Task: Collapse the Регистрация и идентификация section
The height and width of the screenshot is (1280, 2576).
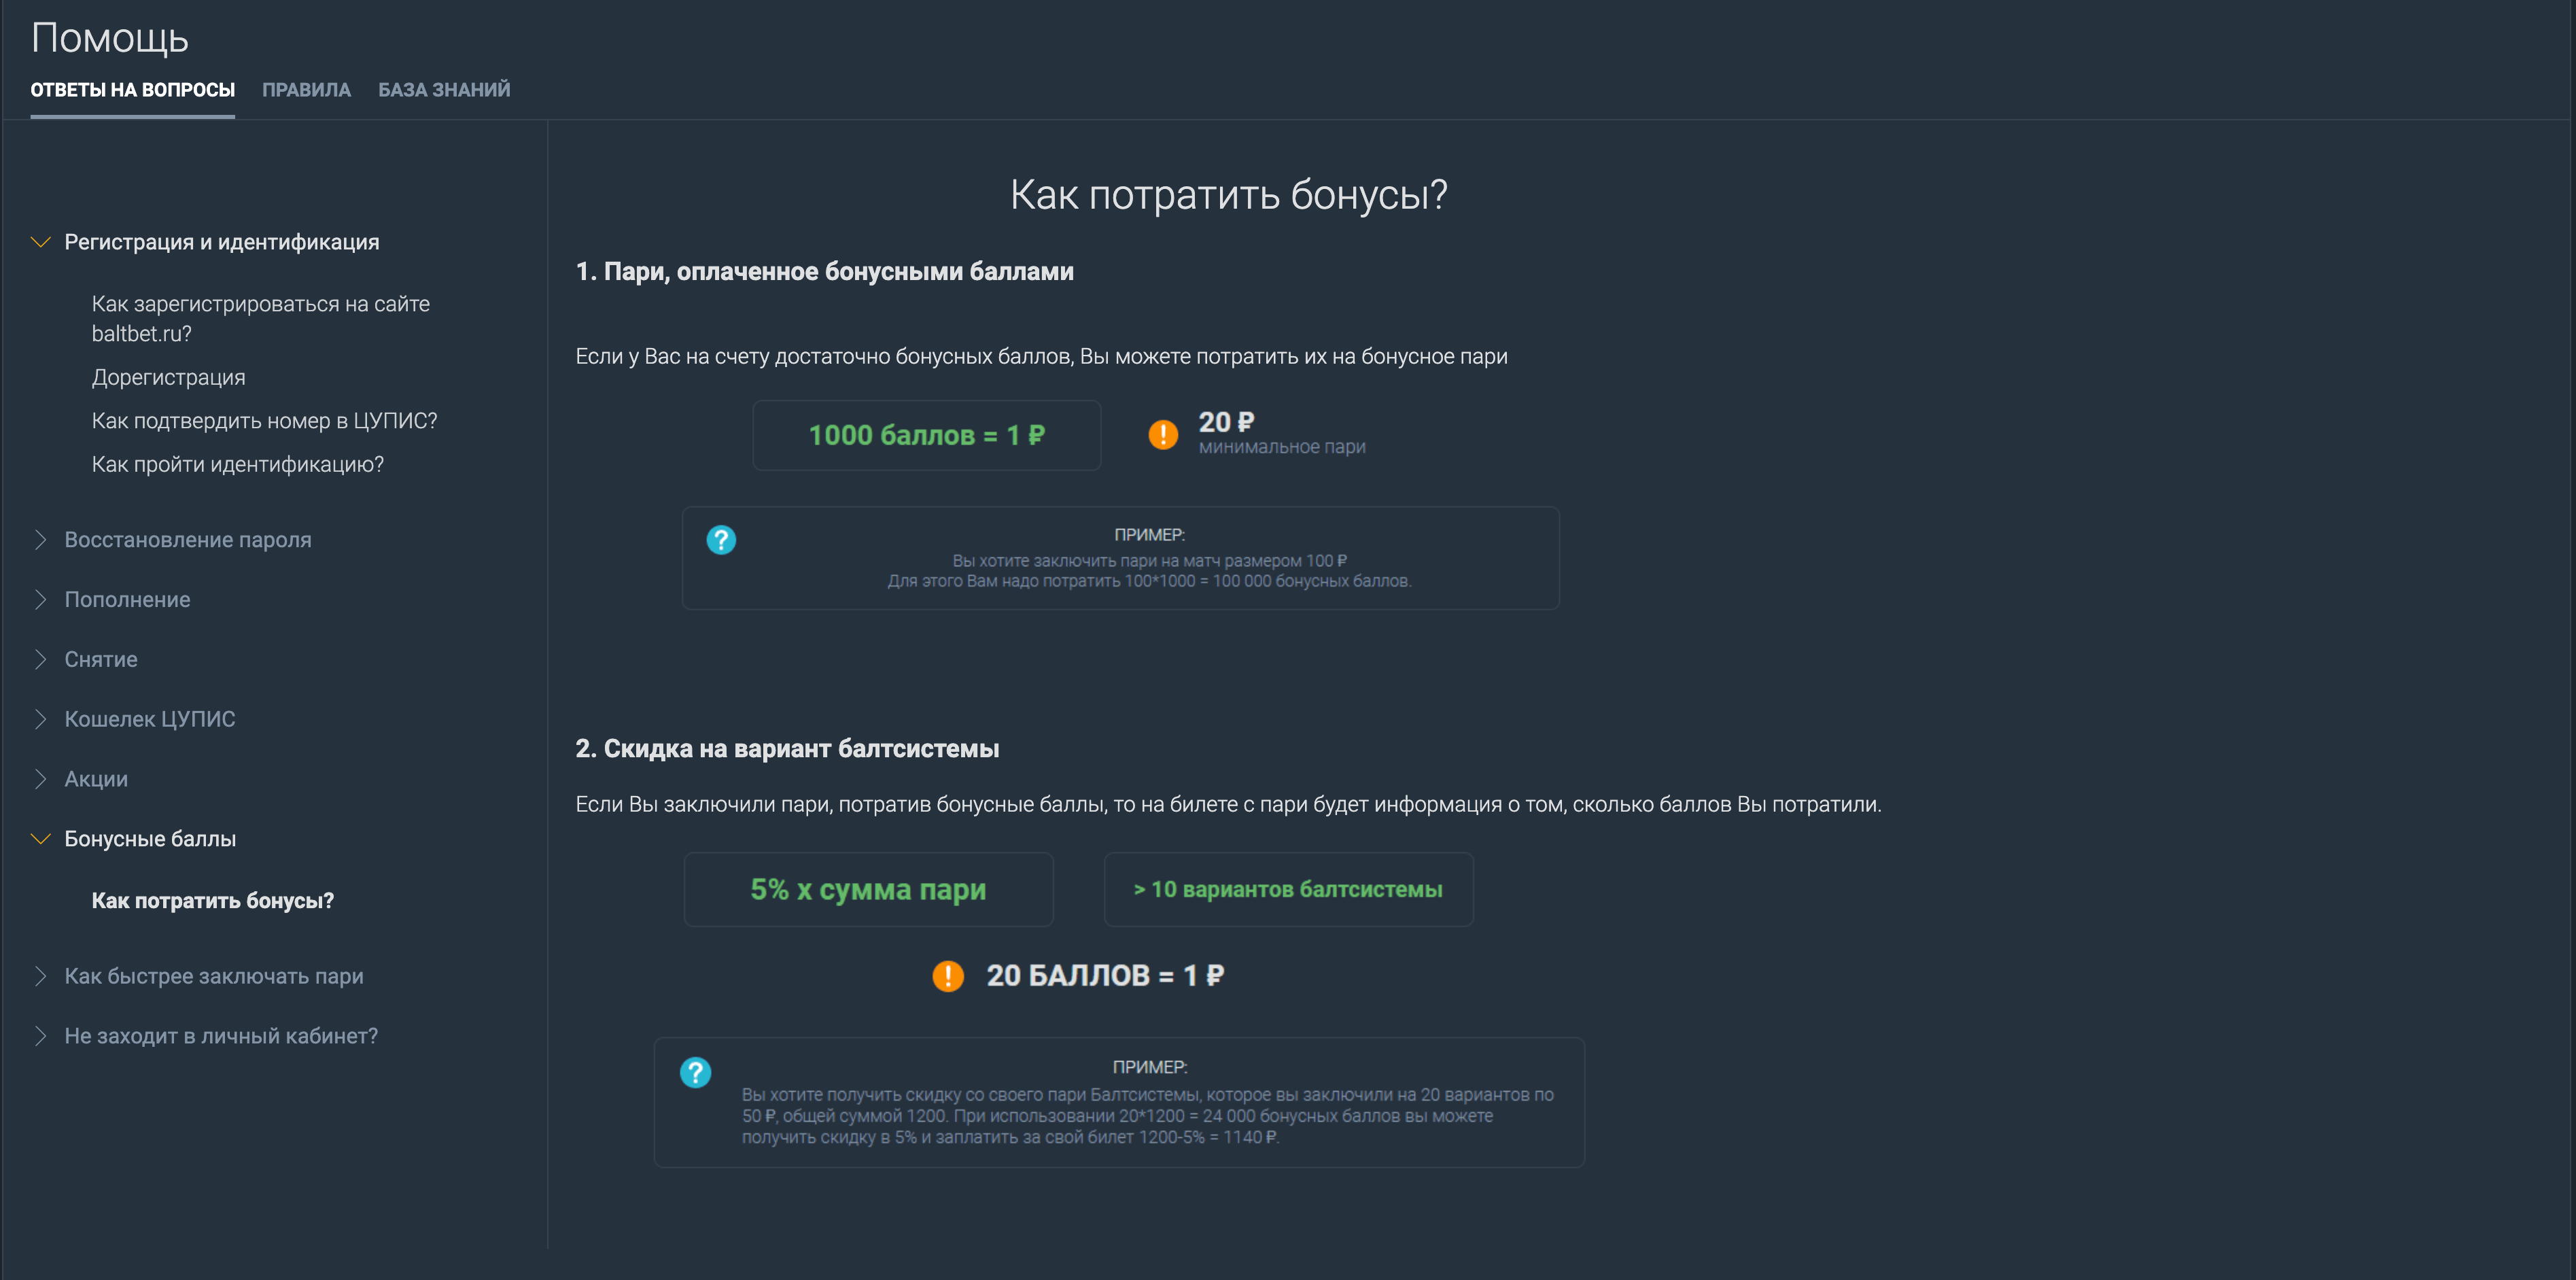Action: tap(41, 242)
